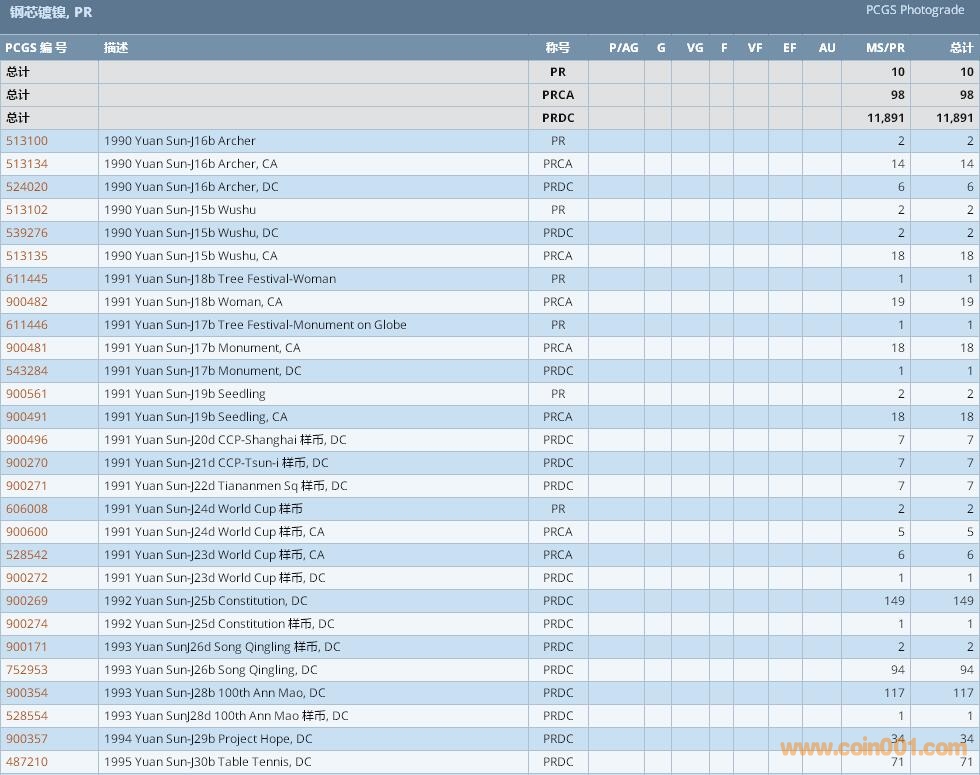Click the 称号 column header
Image resolution: width=980 pixels, height=775 pixels.
point(557,48)
